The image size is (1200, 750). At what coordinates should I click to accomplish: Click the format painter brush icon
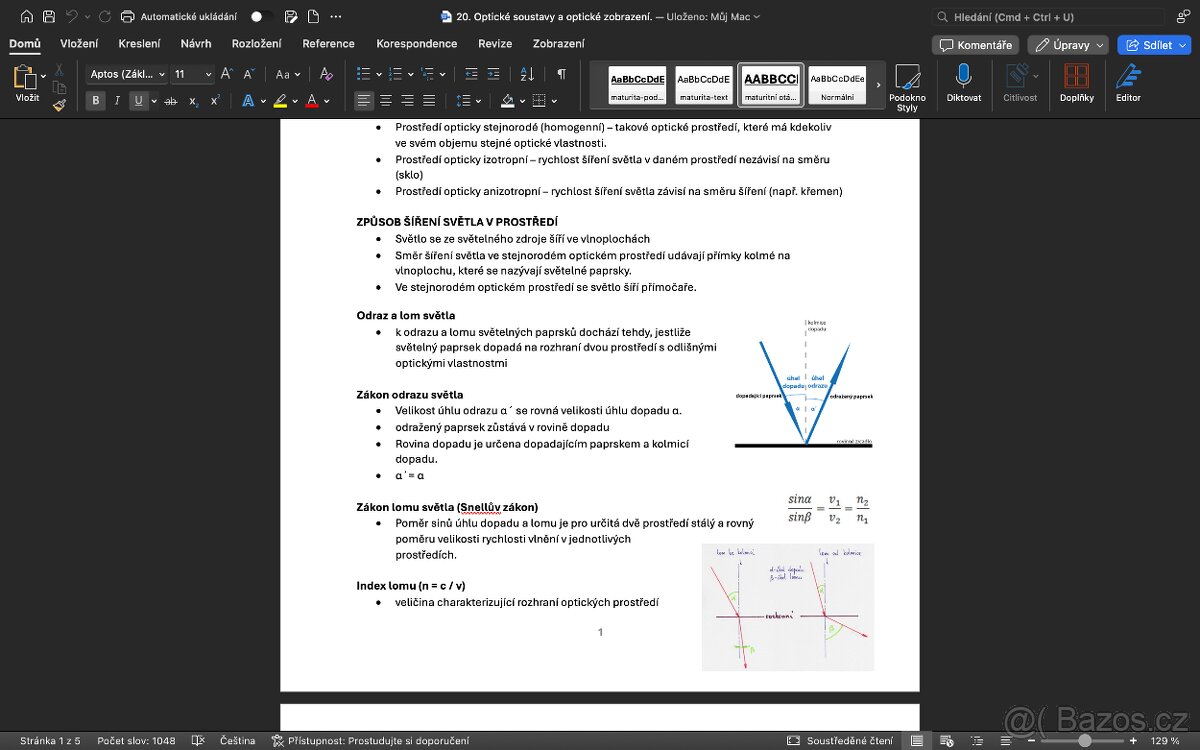point(60,103)
